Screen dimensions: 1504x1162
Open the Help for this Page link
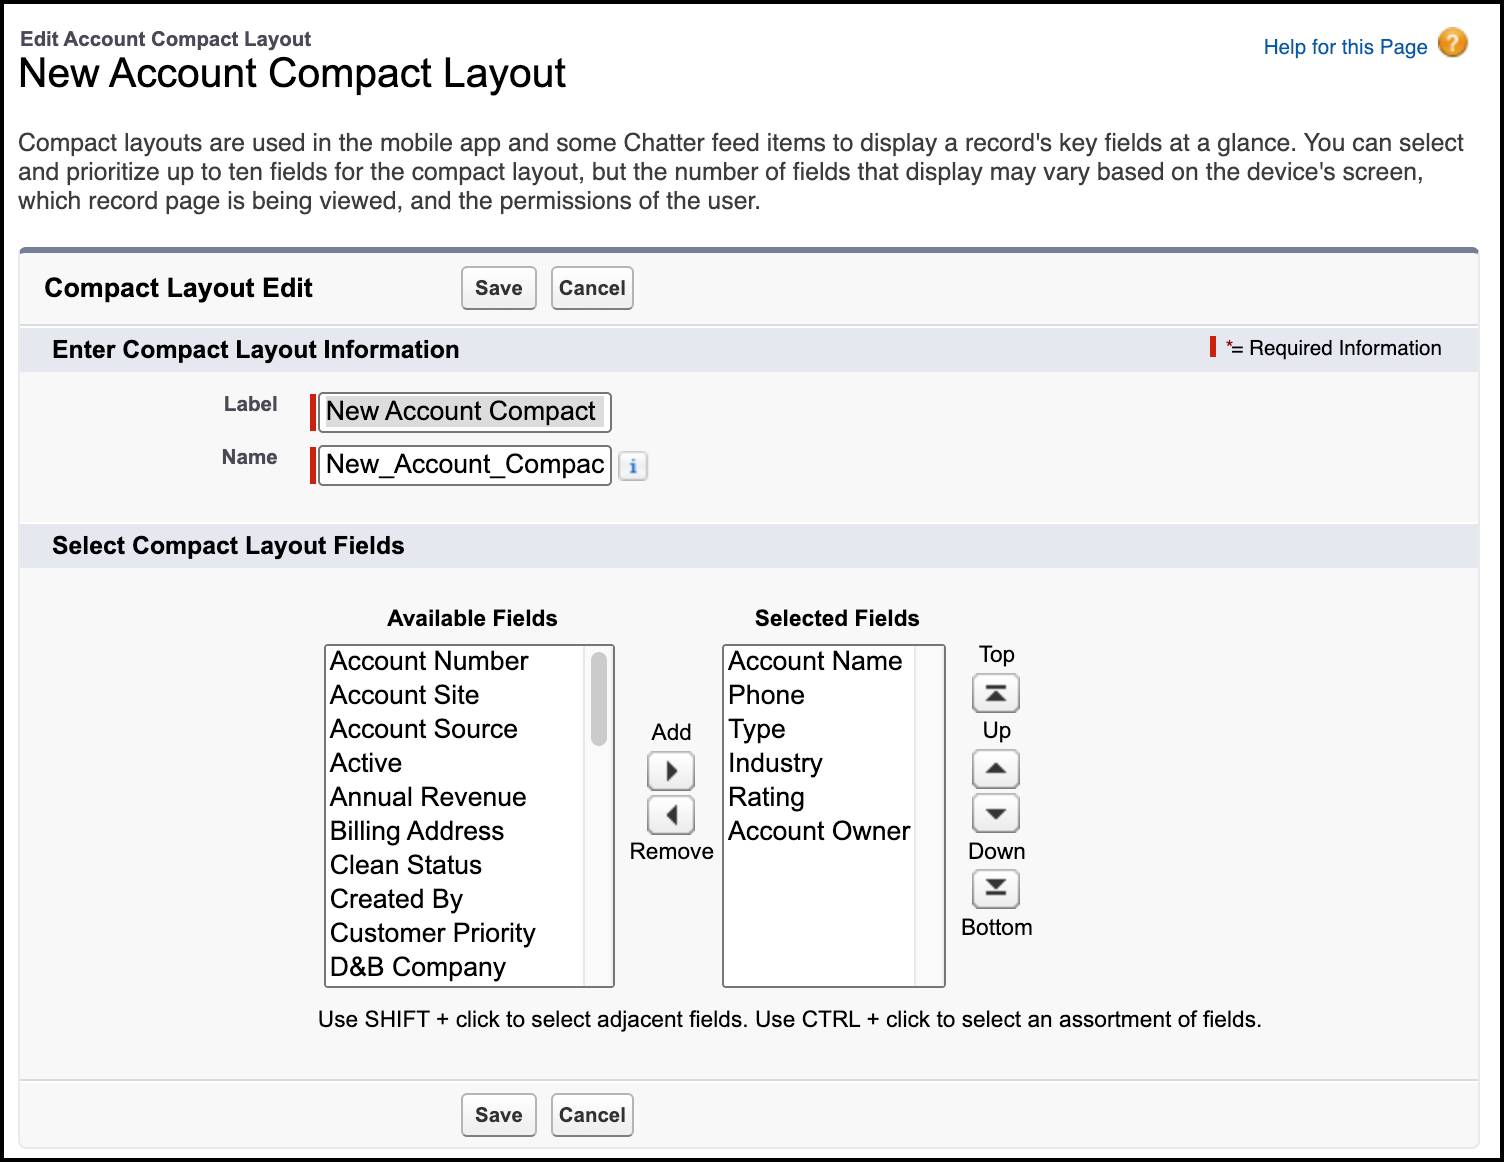(1345, 47)
